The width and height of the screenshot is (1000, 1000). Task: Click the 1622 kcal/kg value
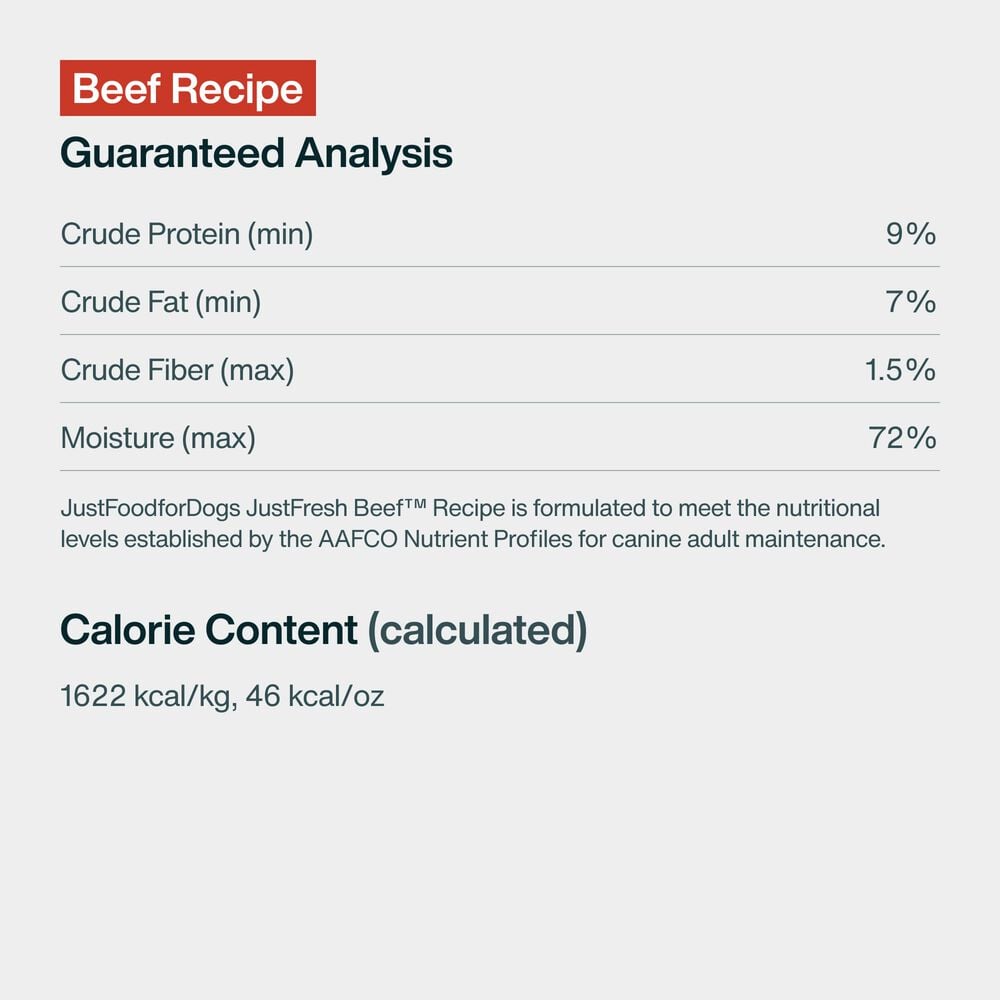point(148,696)
